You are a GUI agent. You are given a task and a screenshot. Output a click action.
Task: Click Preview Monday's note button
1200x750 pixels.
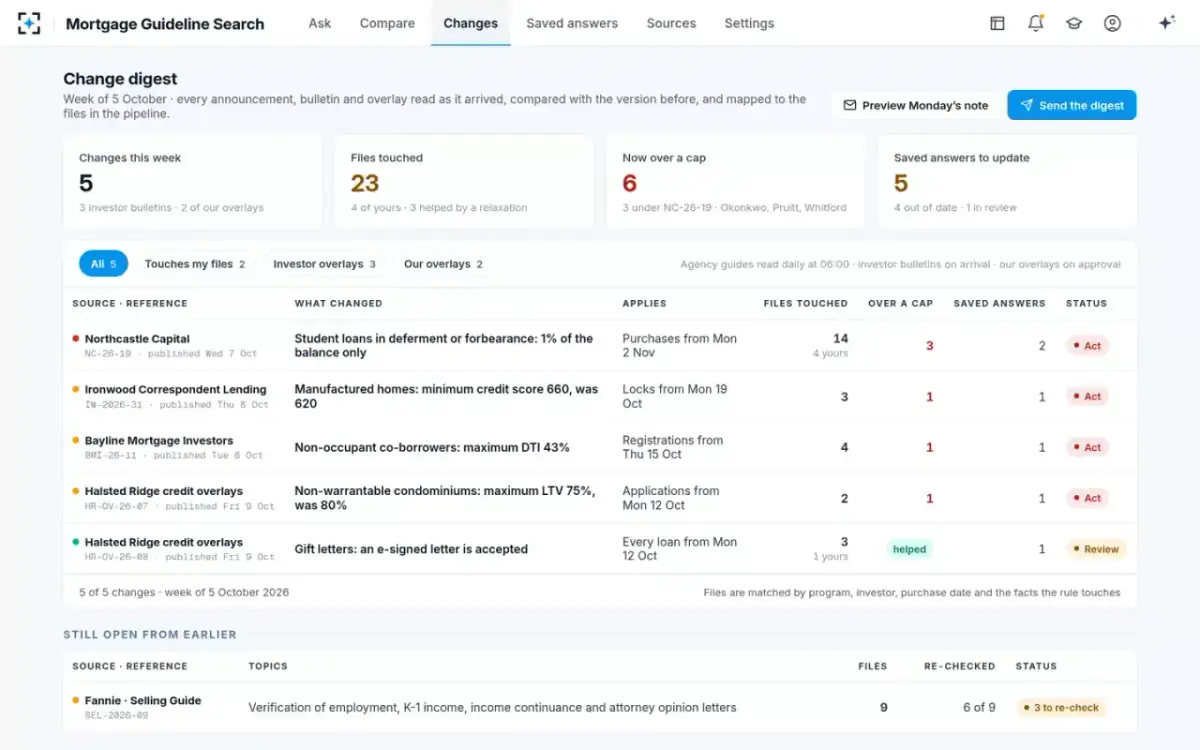click(915, 105)
